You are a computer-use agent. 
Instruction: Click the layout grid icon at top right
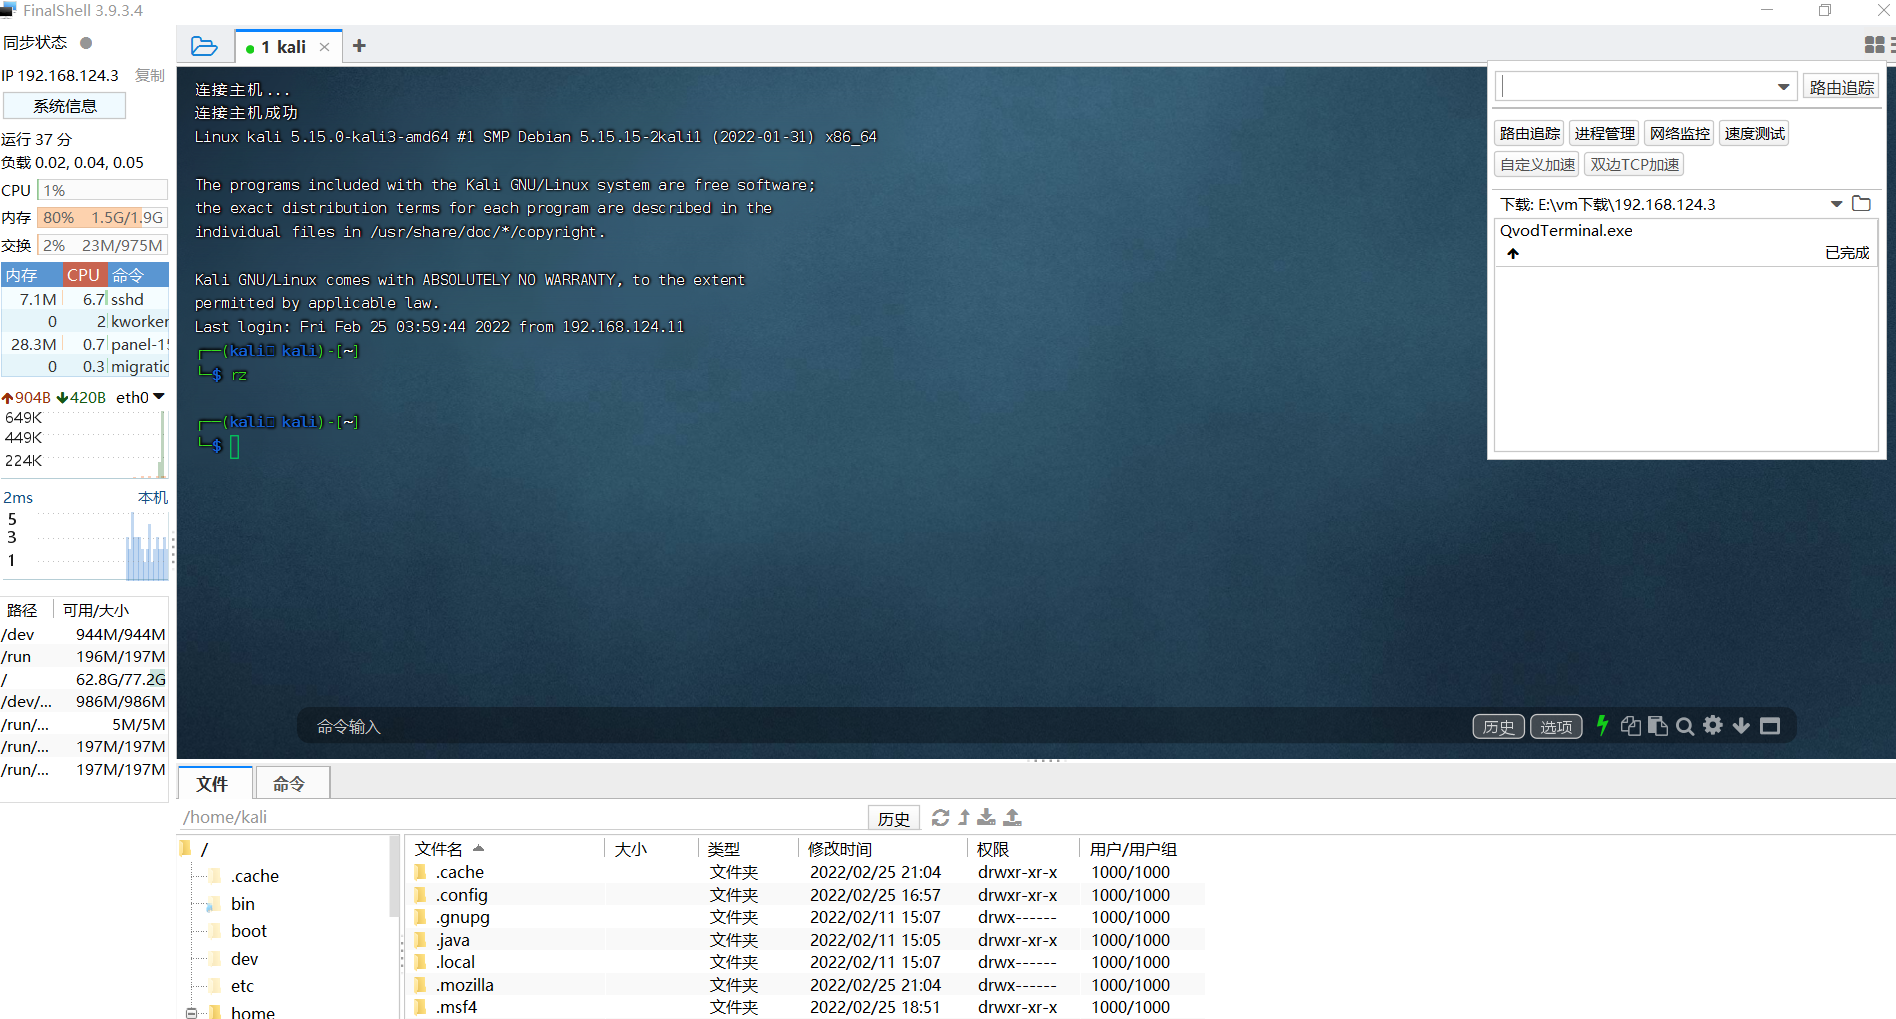tap(1874, 45)
